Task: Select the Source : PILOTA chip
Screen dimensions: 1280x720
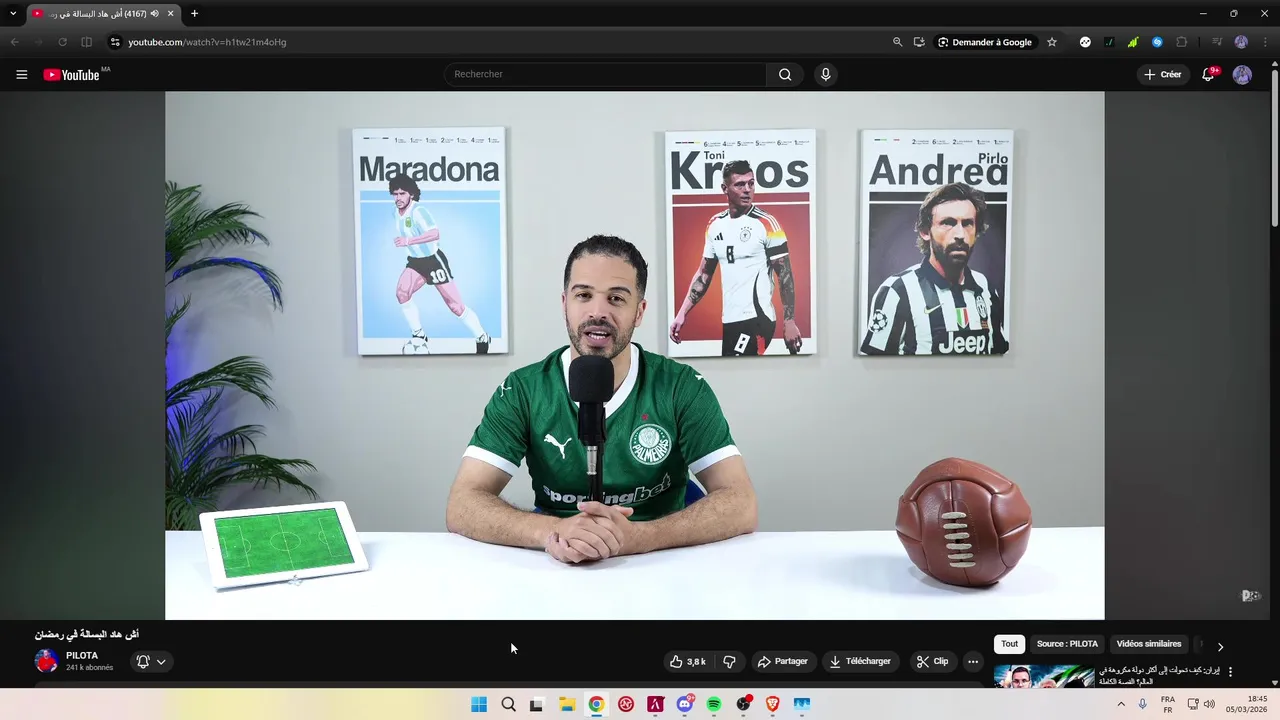Action: coord(1067,644)
